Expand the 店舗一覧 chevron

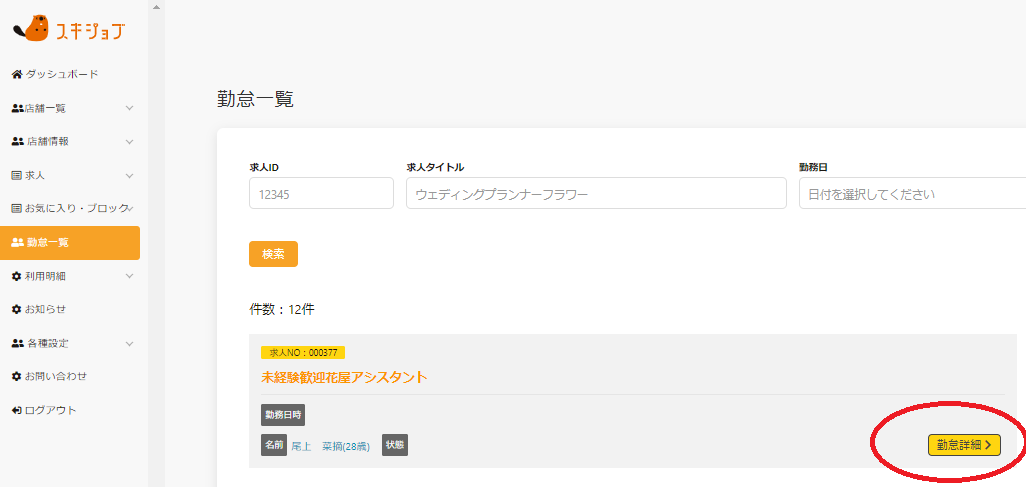[130, 108]
